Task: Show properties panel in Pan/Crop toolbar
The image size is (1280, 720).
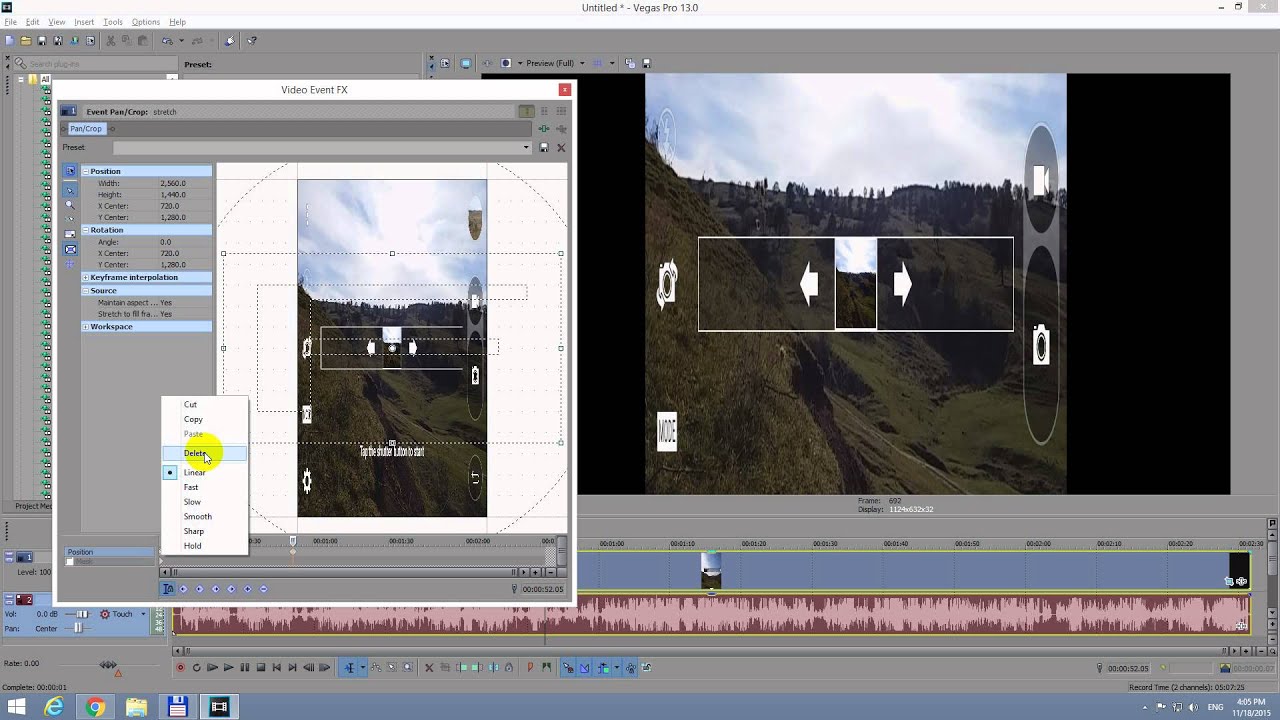Action: click(70, 171)
